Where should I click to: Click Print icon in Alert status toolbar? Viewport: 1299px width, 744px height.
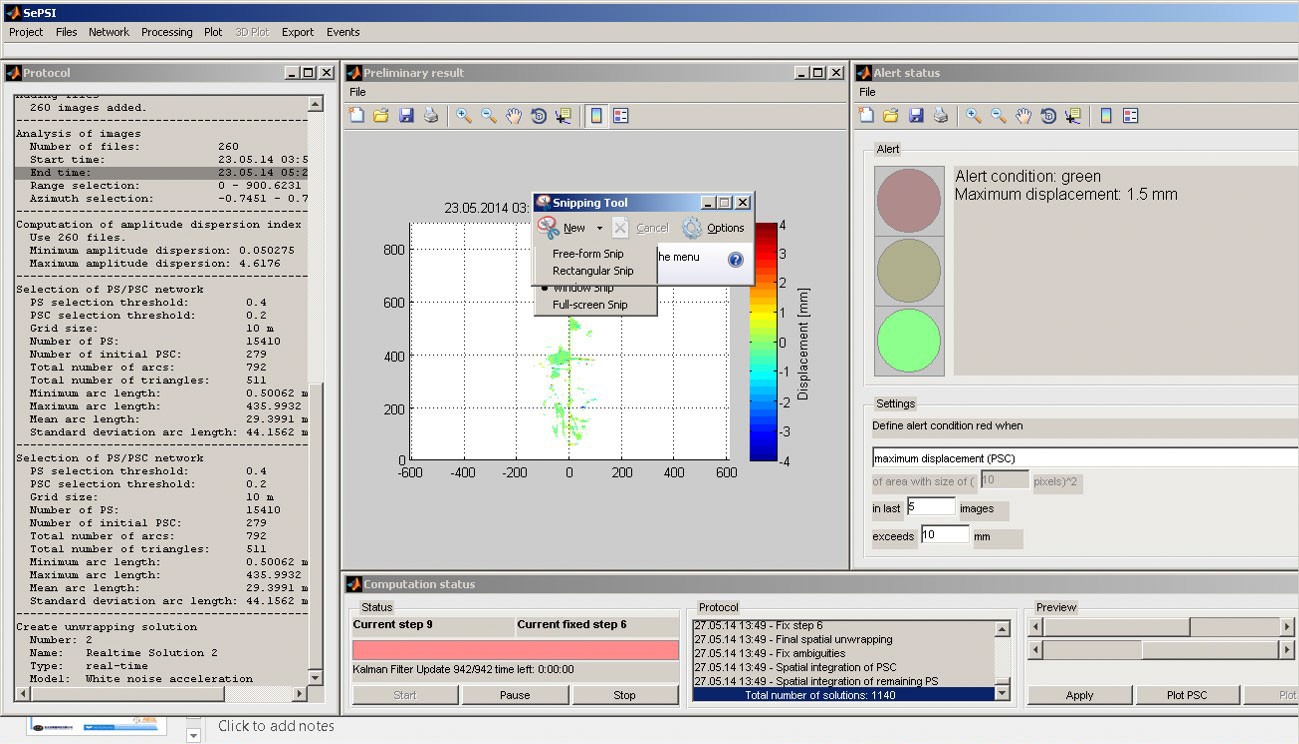coord(940,116)
